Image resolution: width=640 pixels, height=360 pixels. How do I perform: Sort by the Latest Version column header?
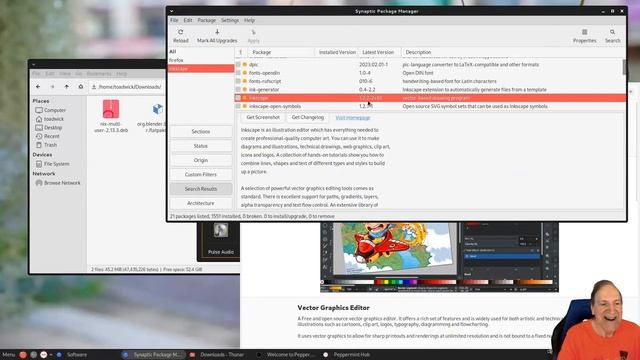[380, 52]
